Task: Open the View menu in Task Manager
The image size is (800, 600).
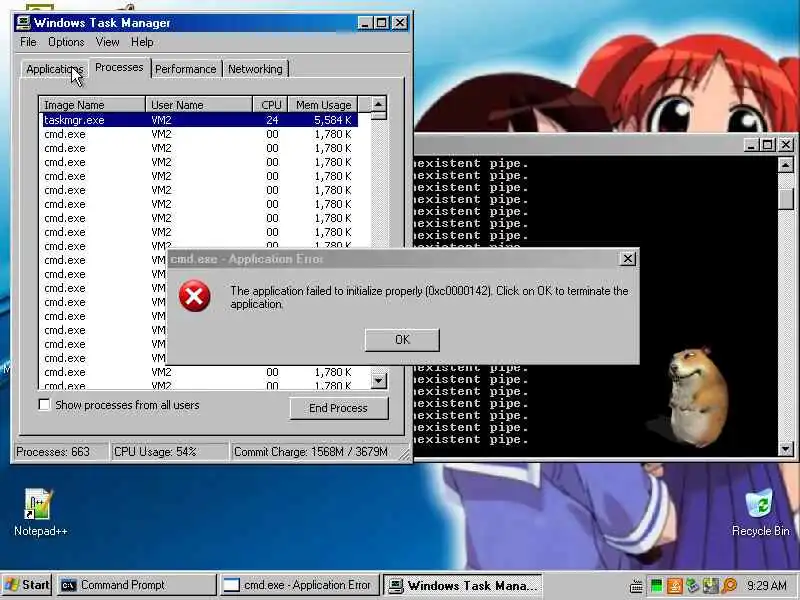Action: 107,42
